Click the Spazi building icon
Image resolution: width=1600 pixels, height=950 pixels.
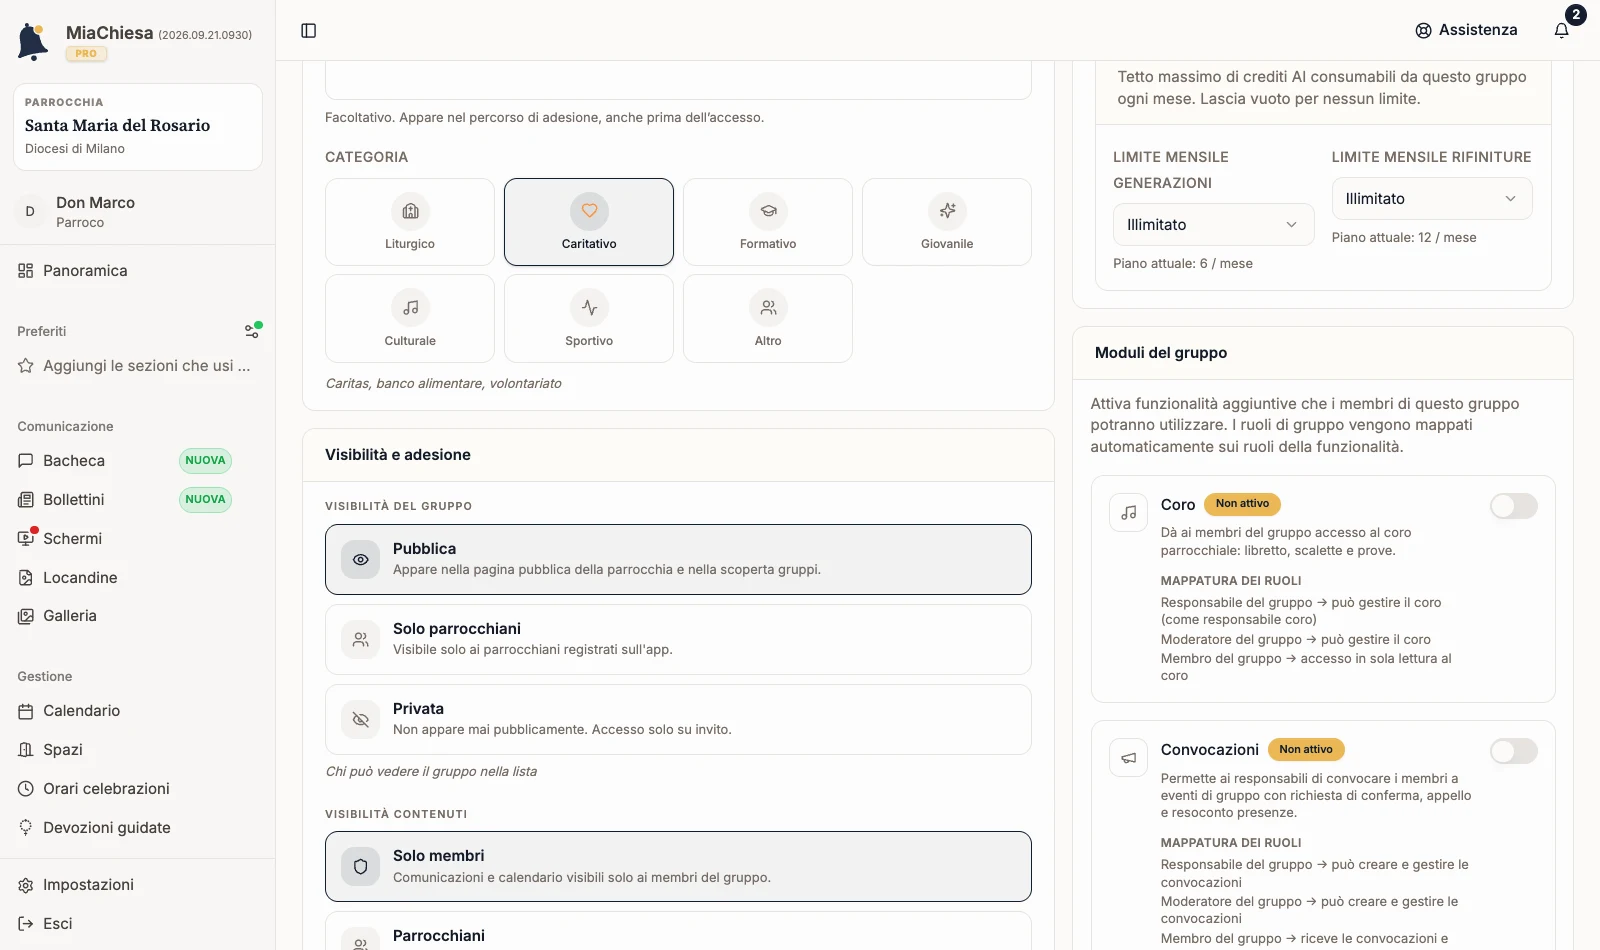(26, 750)
